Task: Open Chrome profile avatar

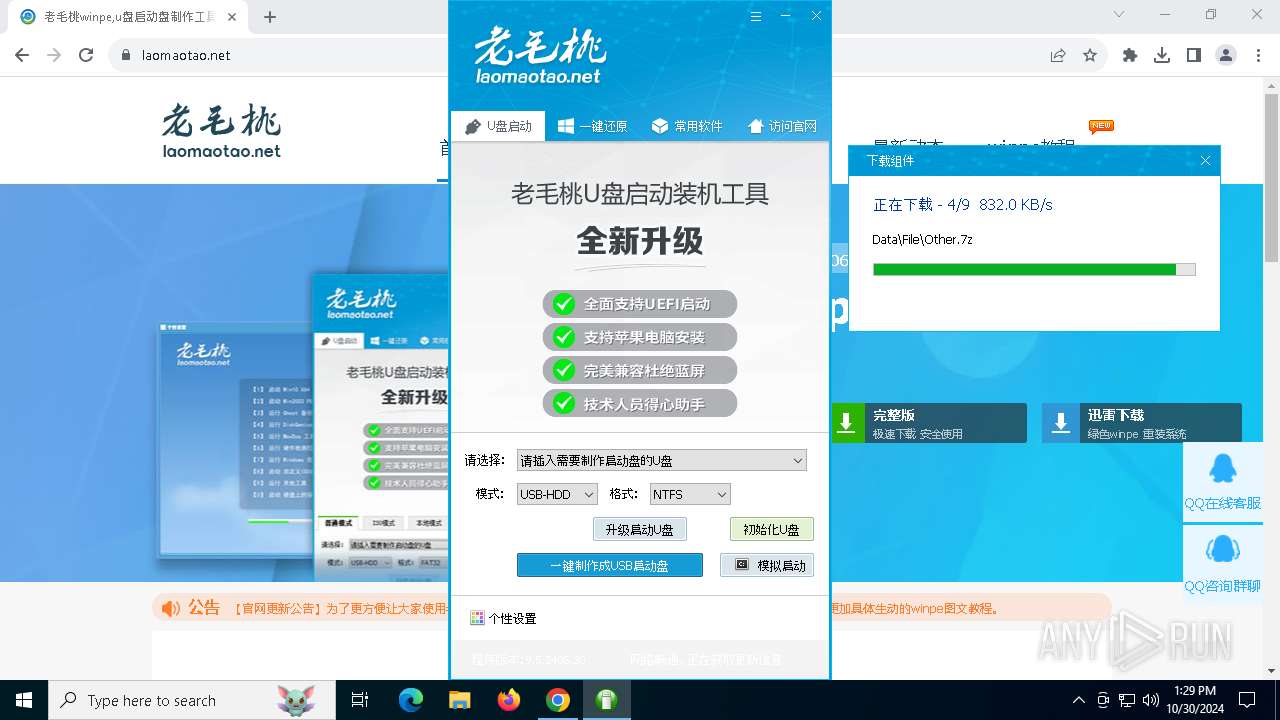Action: (1226, 55)
